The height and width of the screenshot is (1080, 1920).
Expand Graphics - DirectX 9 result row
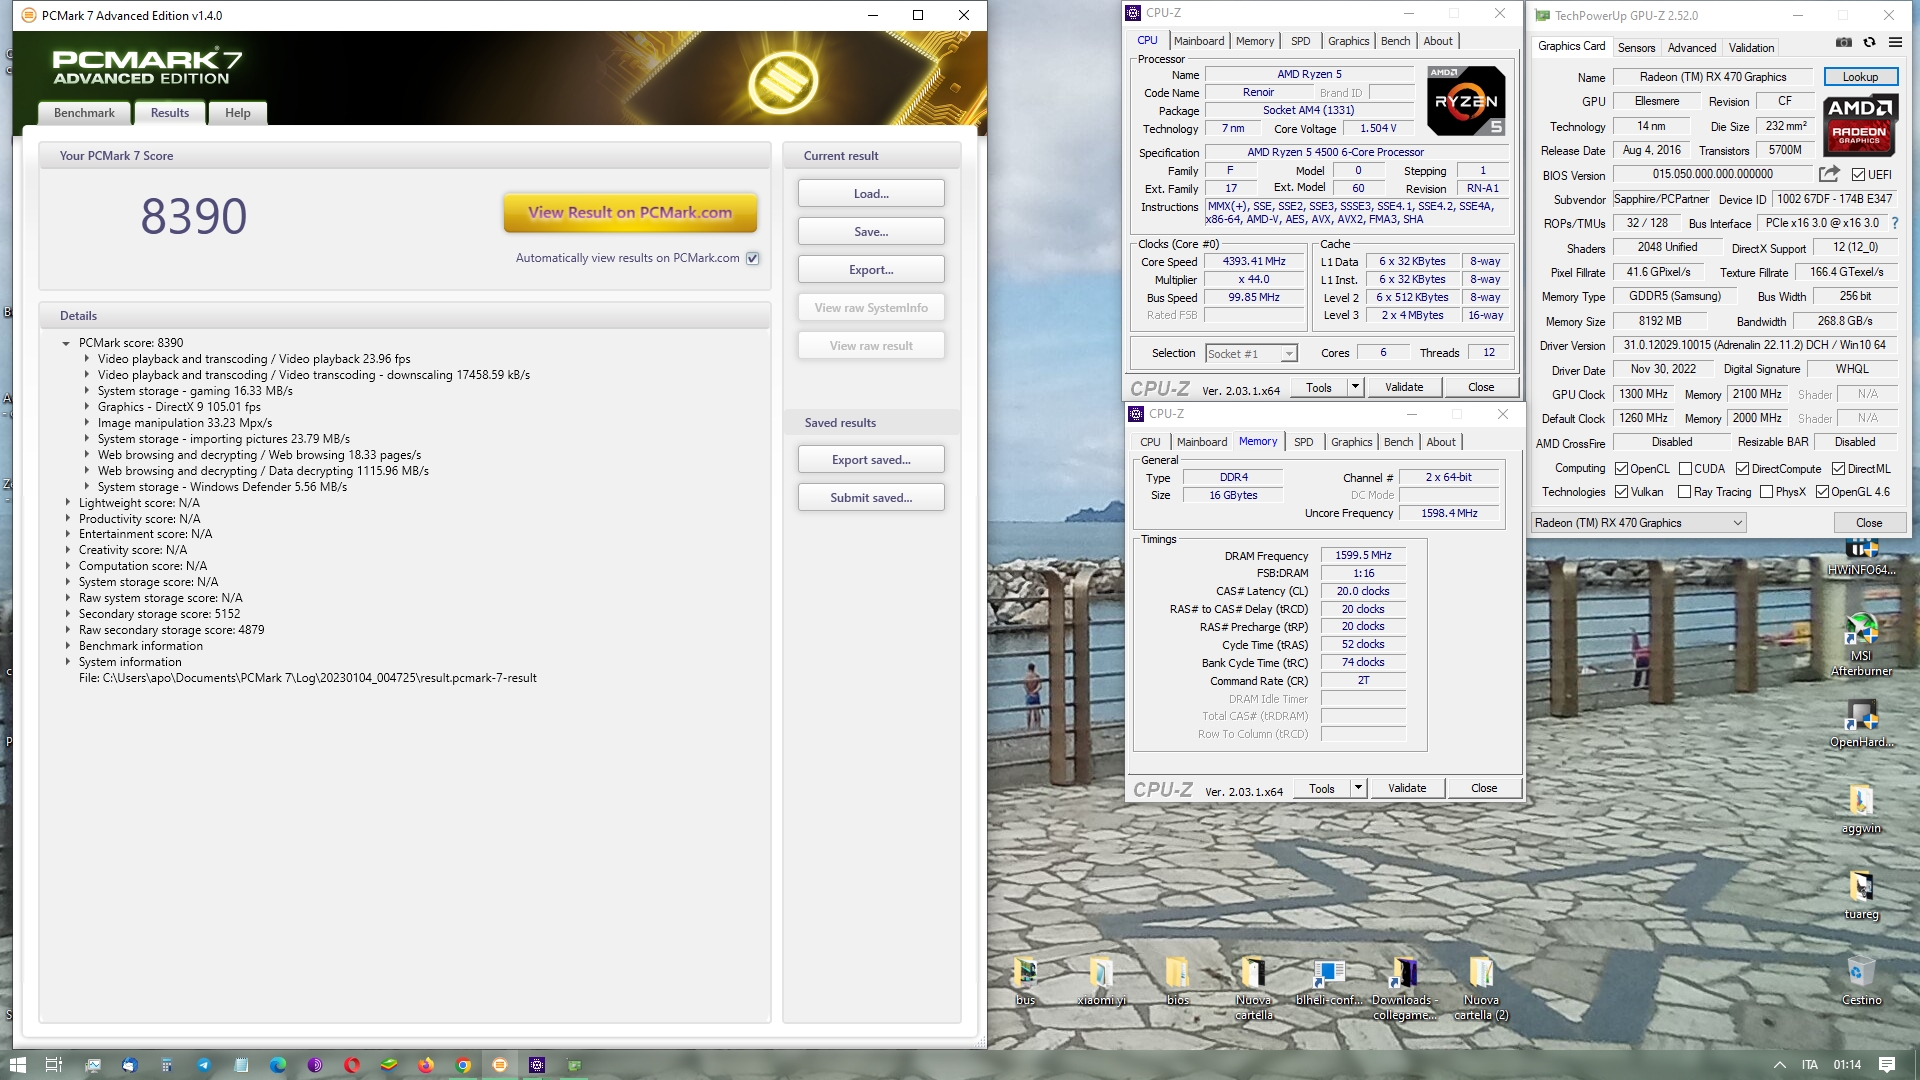pos(87,407)
